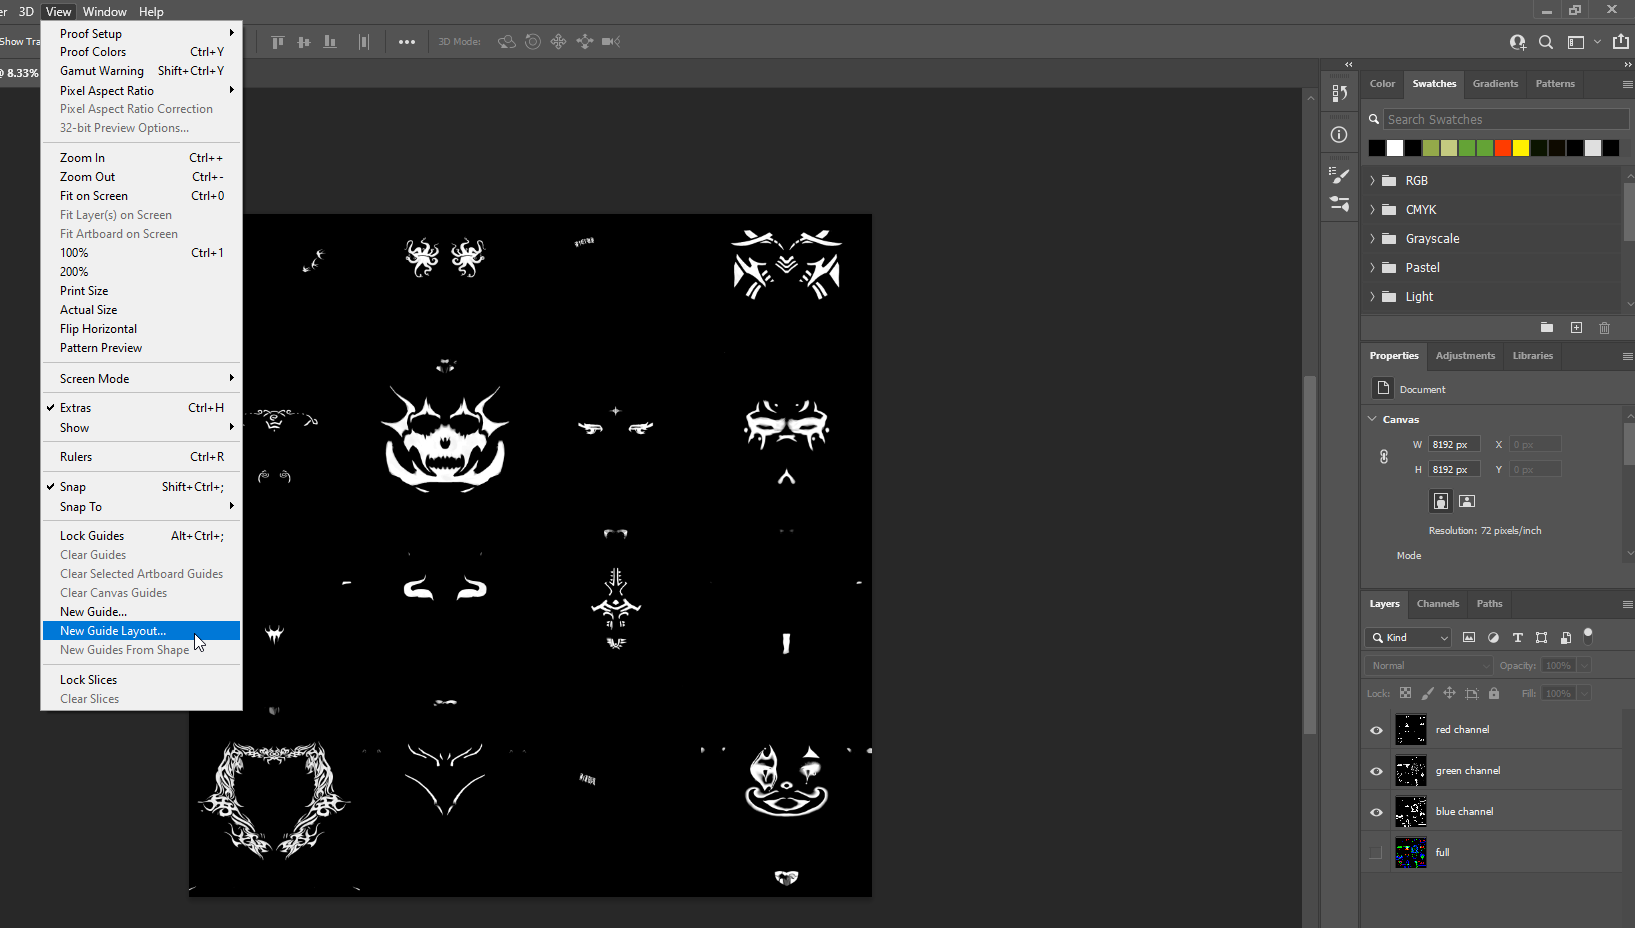Image resolution: width=1635 pixels, height=928 pixels.
Task: Set canvas to landscape orientation
Action: point(1467,501)
